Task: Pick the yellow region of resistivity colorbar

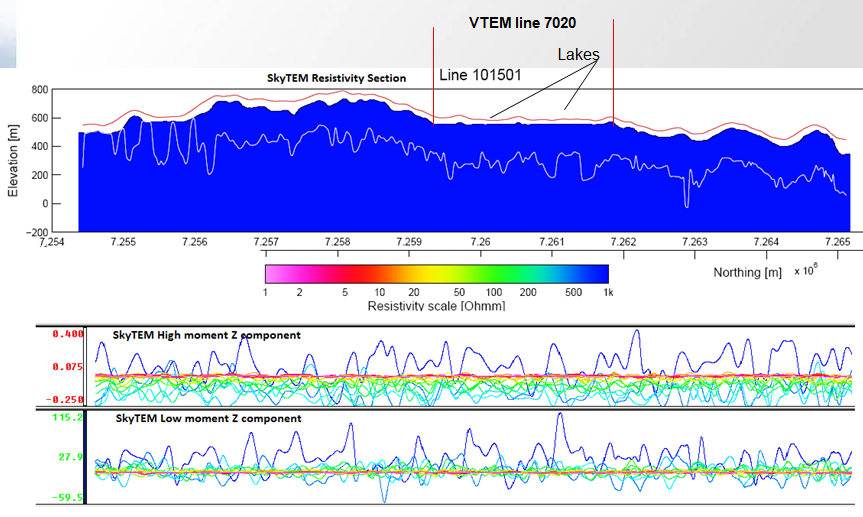Action: (432, 274)
